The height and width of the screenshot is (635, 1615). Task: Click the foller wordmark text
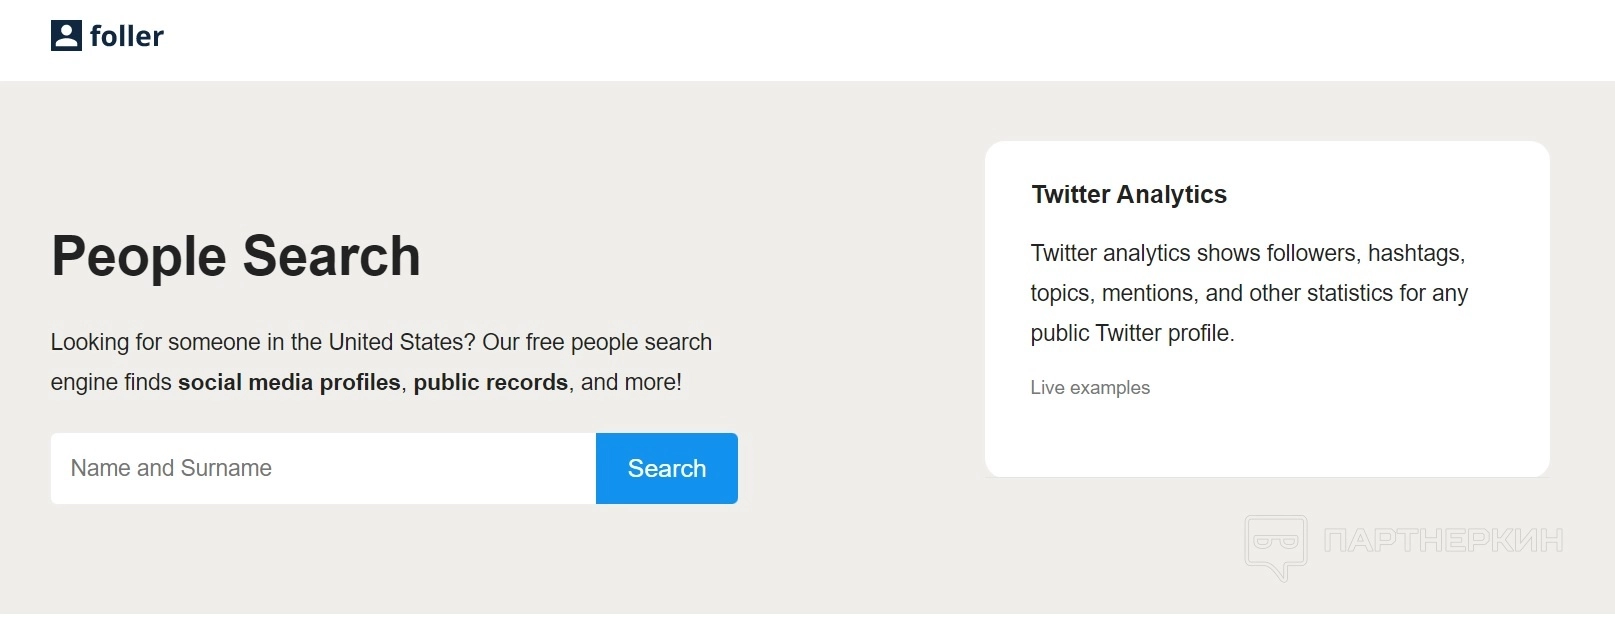click(x=126, y=37)
